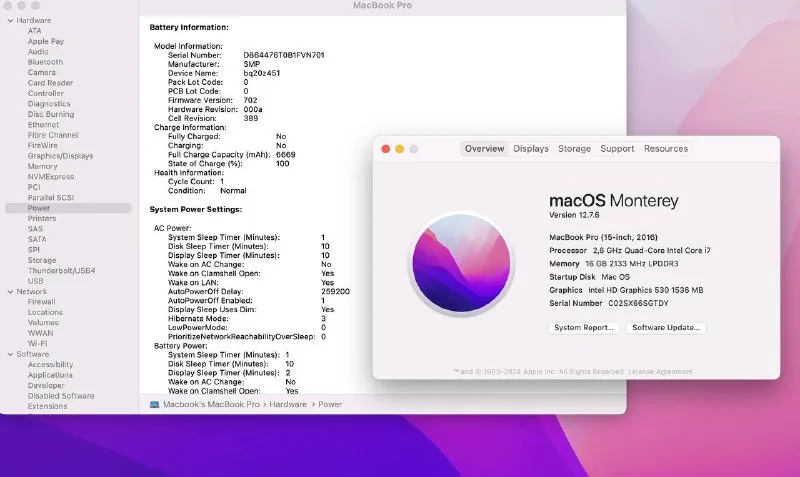Select Bluetooth in sidebar

[x=45, y=62]
